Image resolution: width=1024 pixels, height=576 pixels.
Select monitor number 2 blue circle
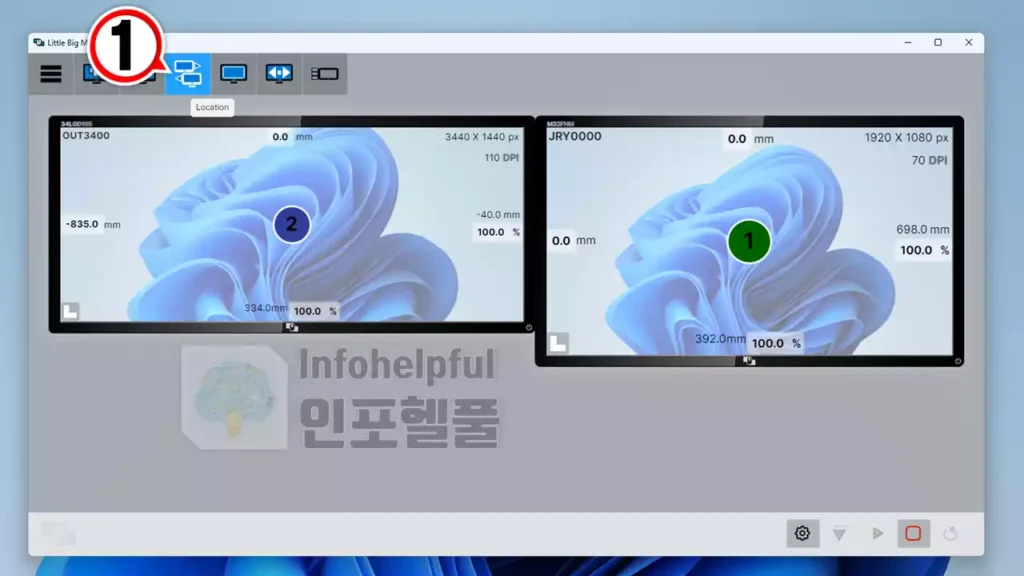tap(291, 225)
